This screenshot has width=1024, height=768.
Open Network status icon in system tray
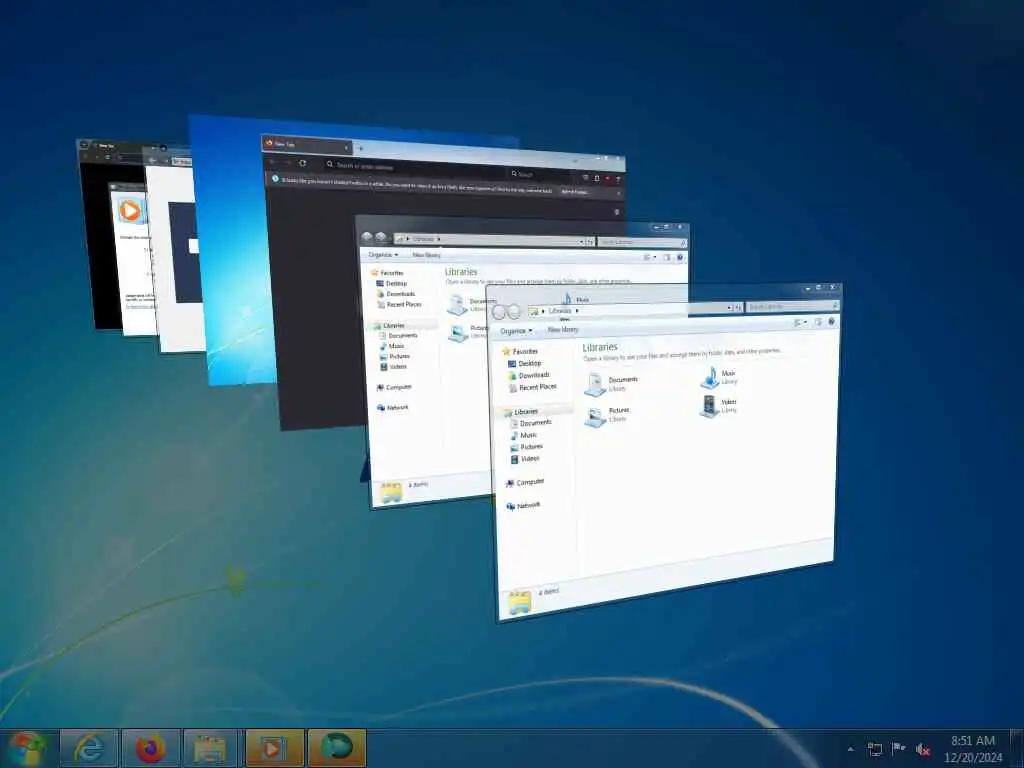874,749
